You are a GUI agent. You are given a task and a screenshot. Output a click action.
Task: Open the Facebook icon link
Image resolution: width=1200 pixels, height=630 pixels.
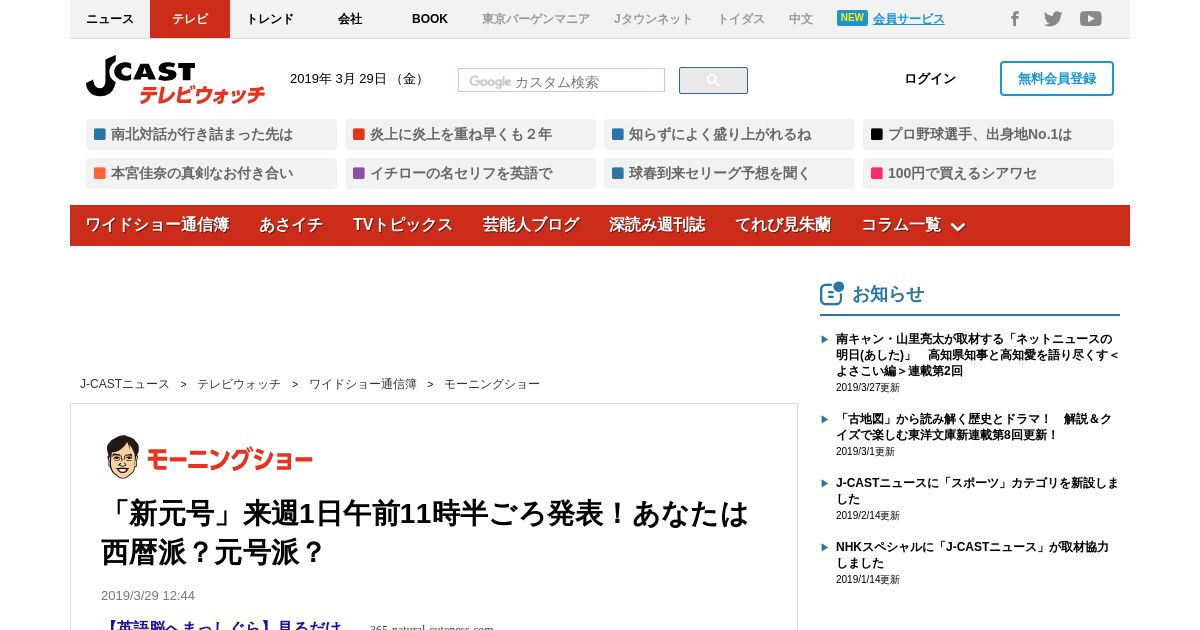(x=1014, y=19)
